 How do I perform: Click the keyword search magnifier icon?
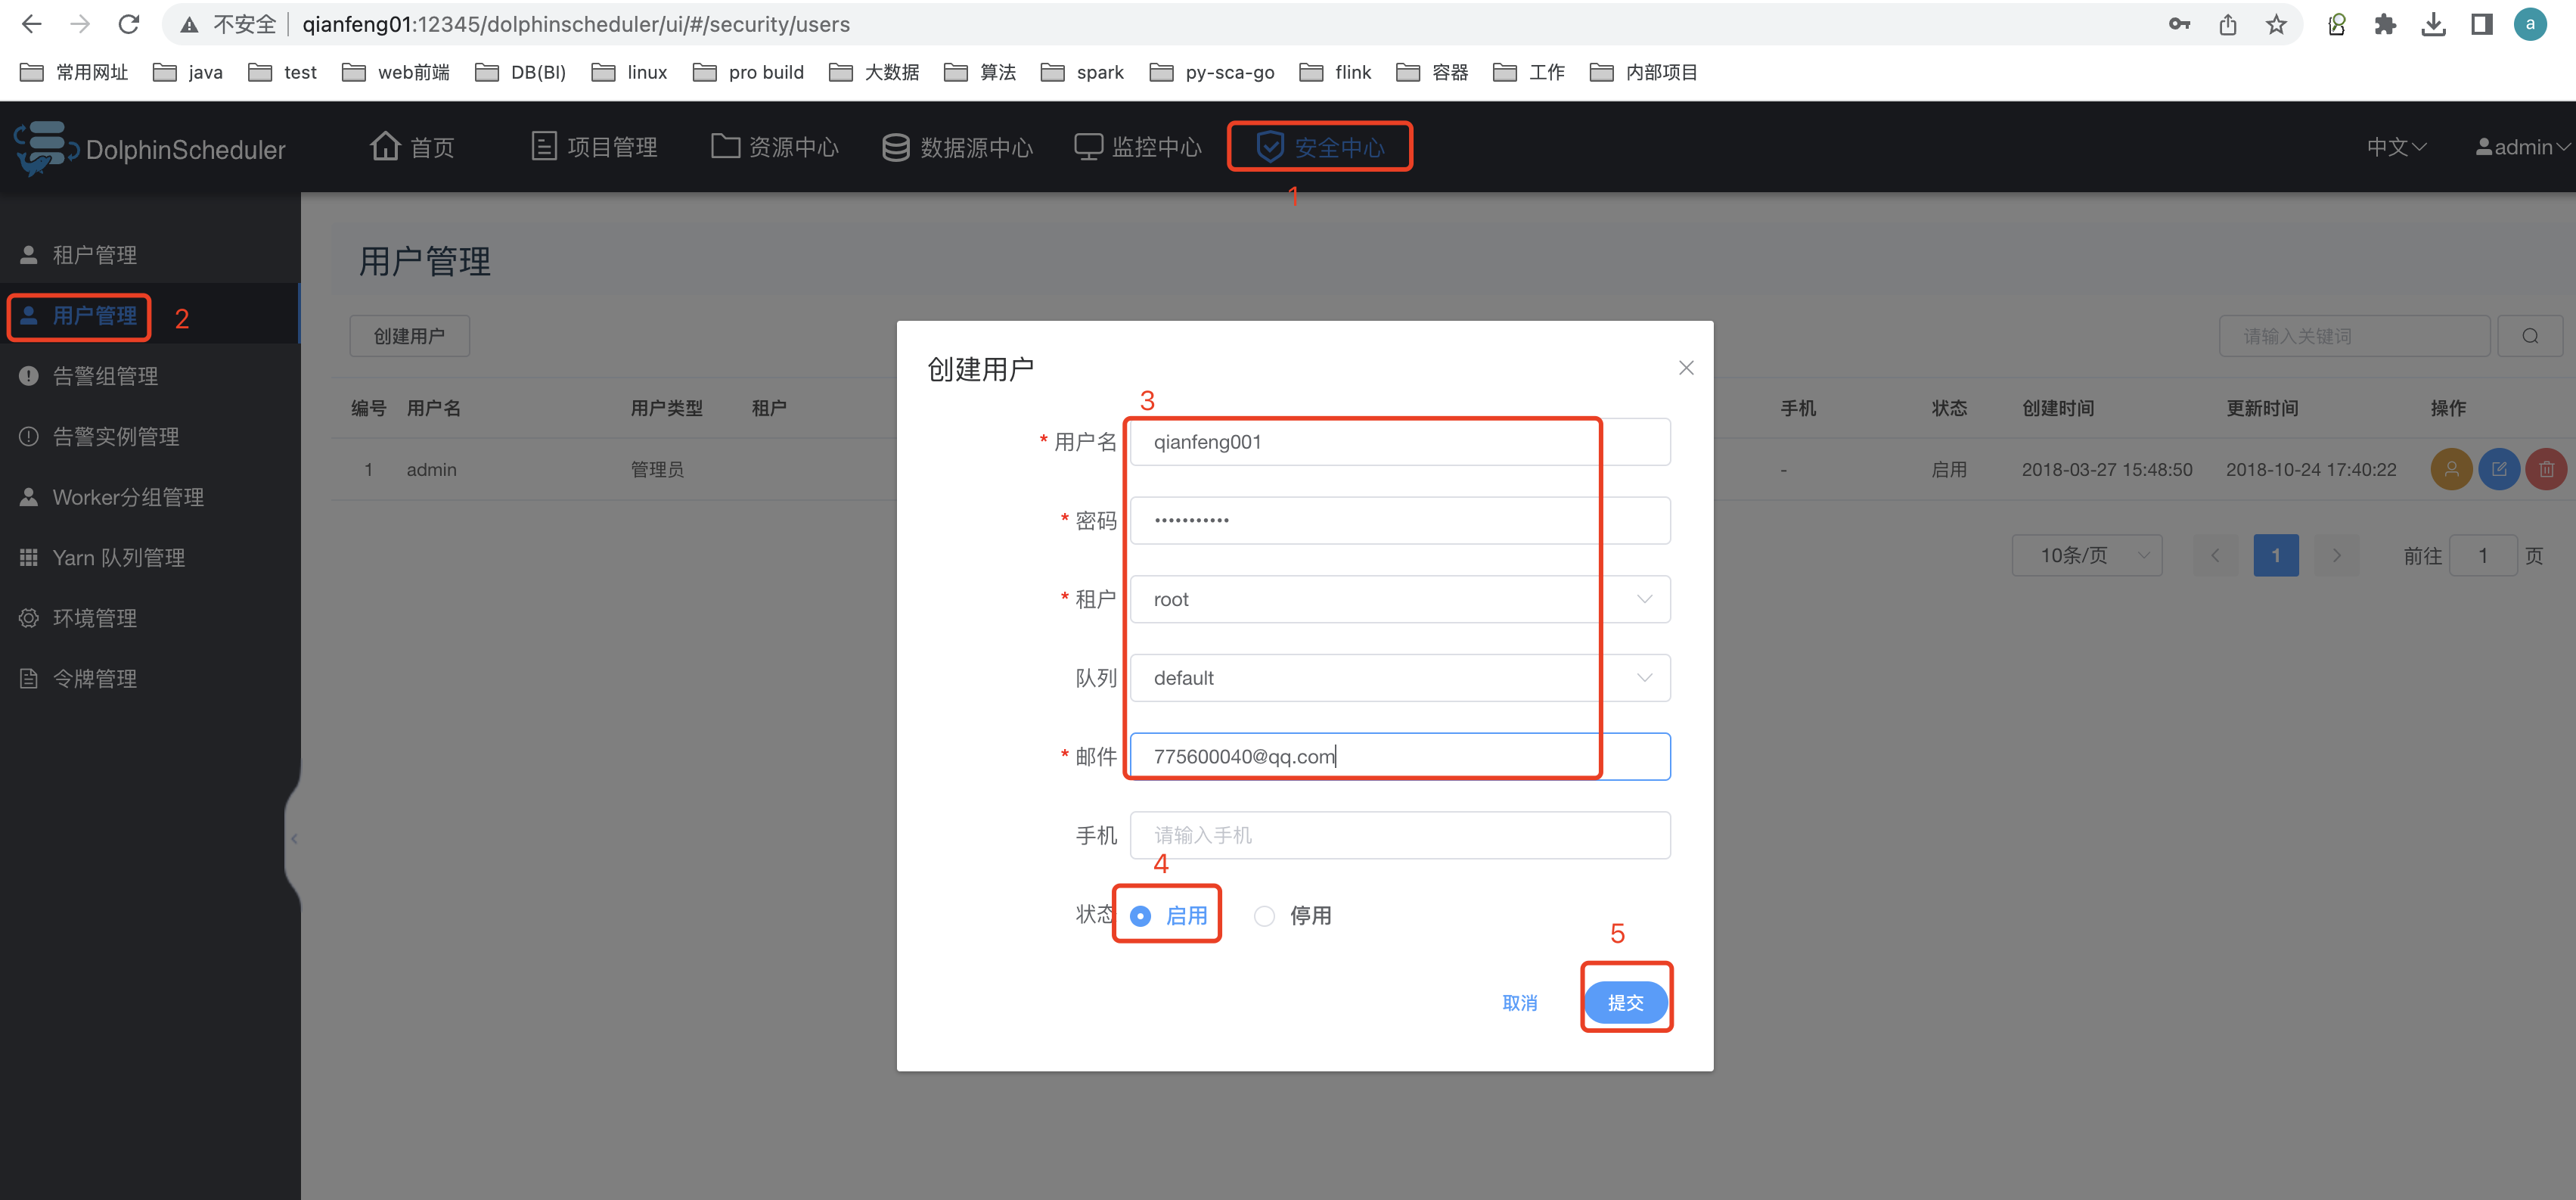pyautogui.click(x=2529, y=336)
